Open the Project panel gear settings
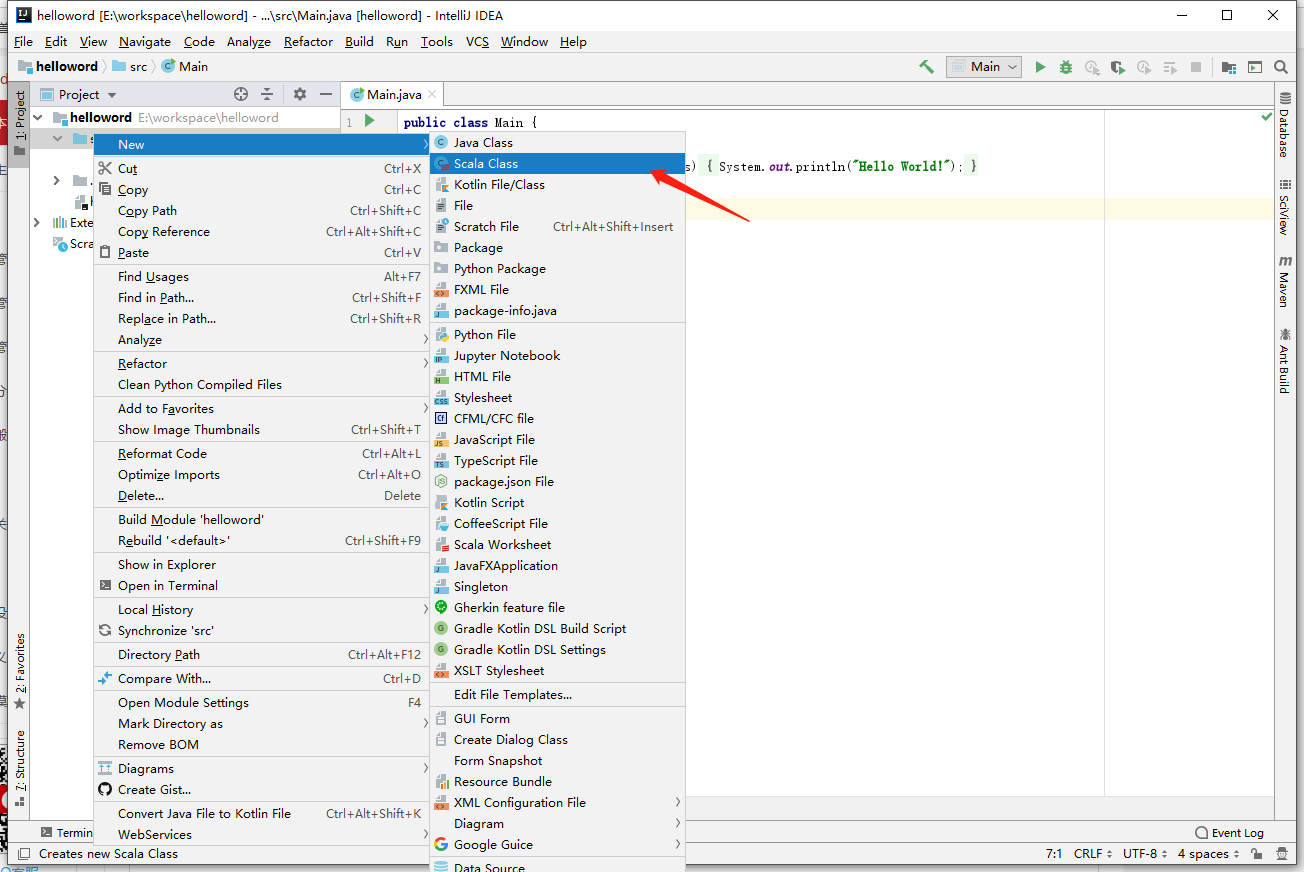This screenshot has width=1304, height=872. click(300, 94)
